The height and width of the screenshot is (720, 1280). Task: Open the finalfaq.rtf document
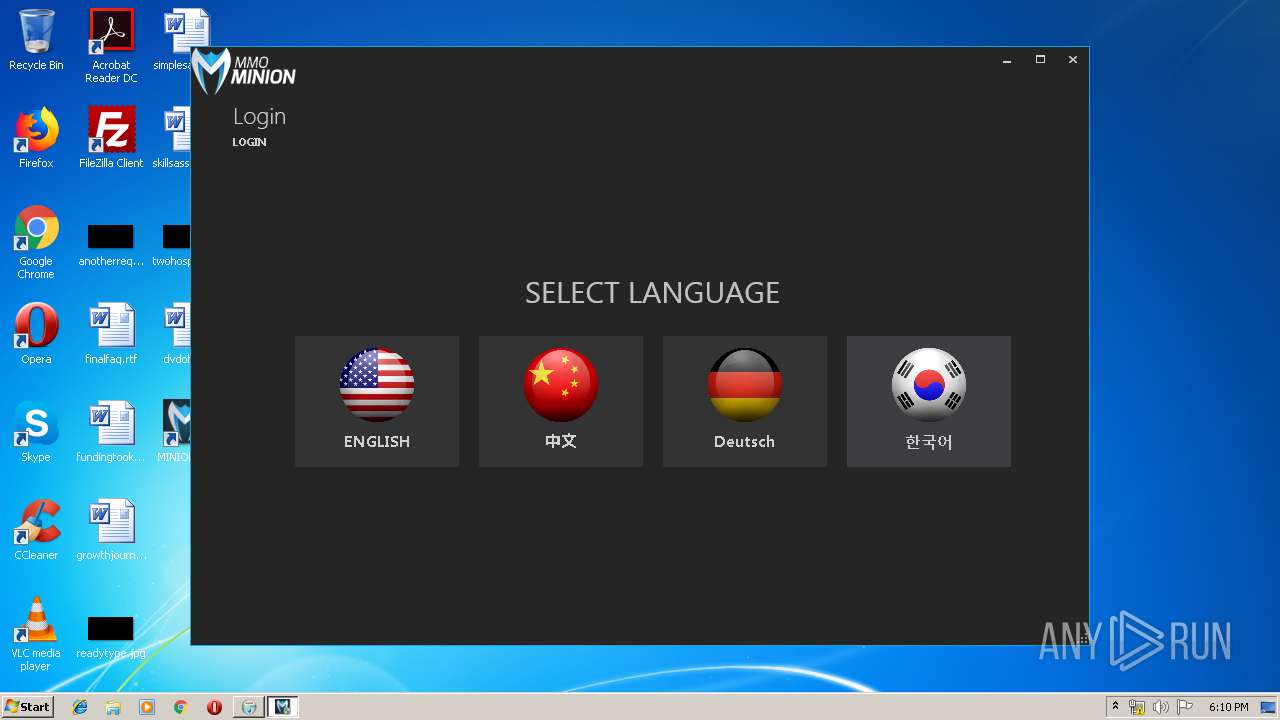[111, 334]
